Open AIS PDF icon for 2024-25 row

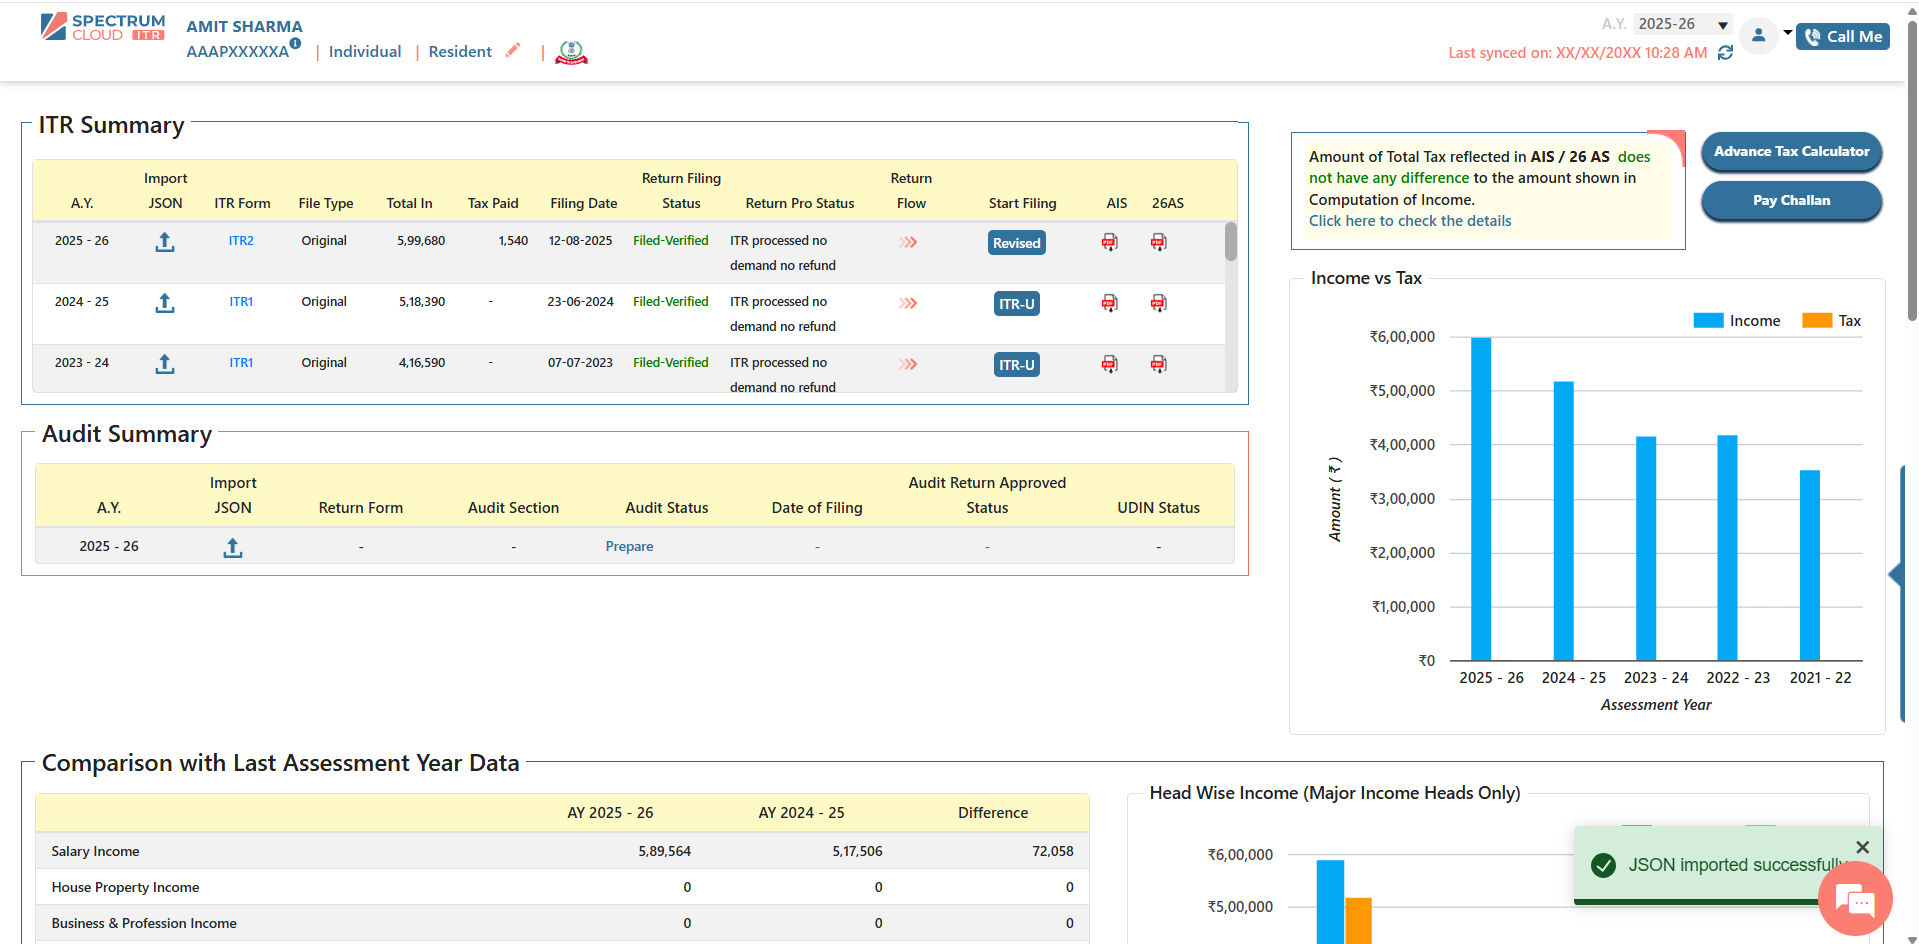click(1109, 303)
